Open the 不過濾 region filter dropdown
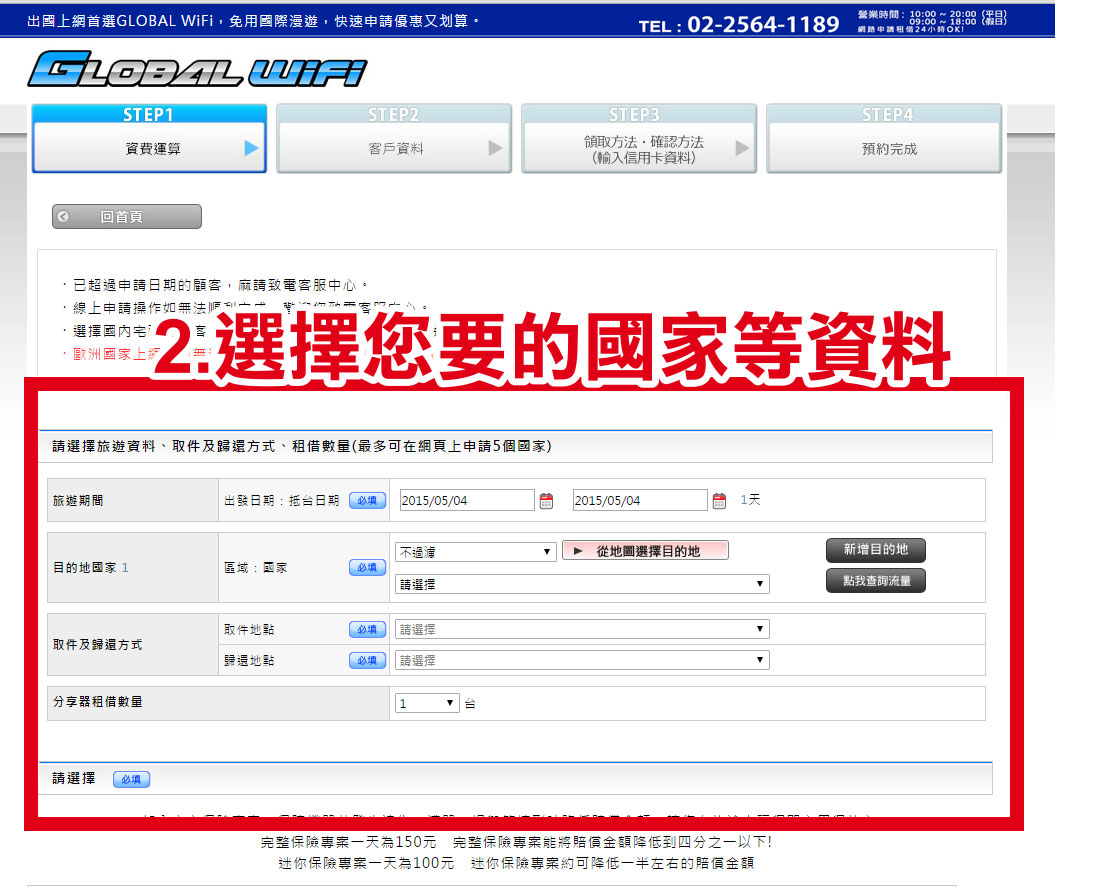 tap(475, 552)
